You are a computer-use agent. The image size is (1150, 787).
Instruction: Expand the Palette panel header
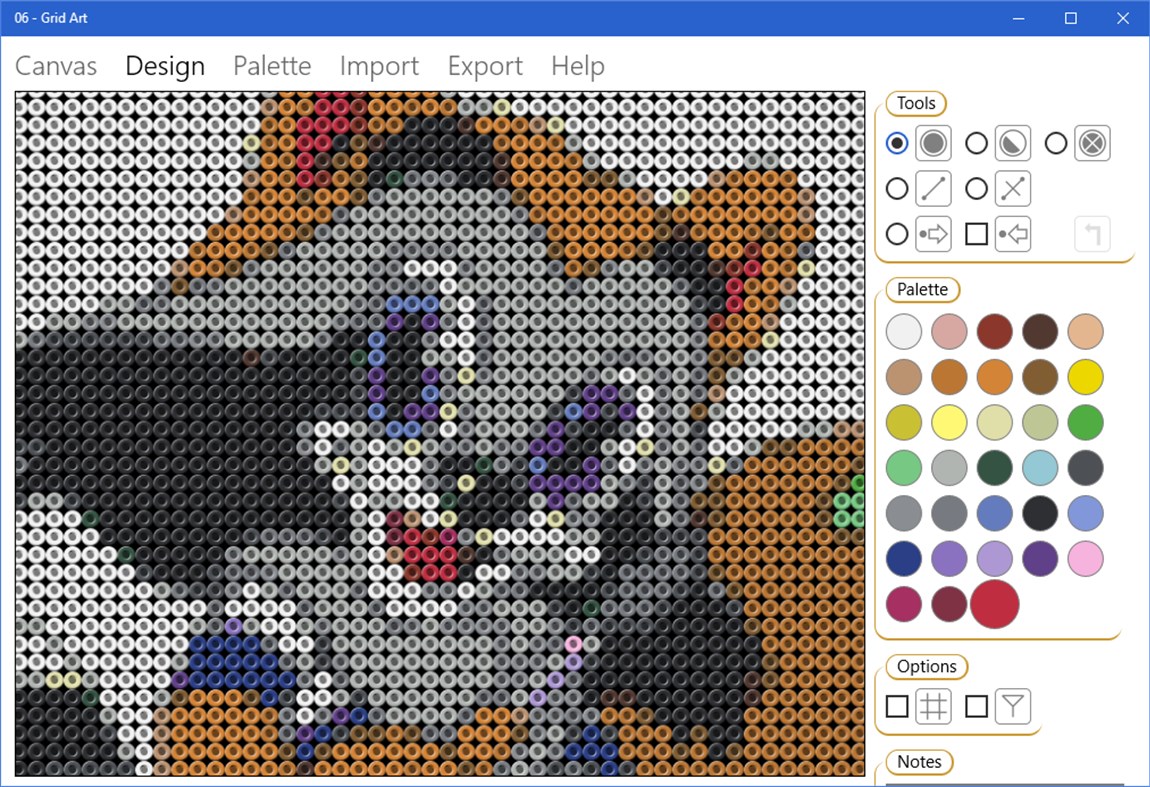(921, 289)
